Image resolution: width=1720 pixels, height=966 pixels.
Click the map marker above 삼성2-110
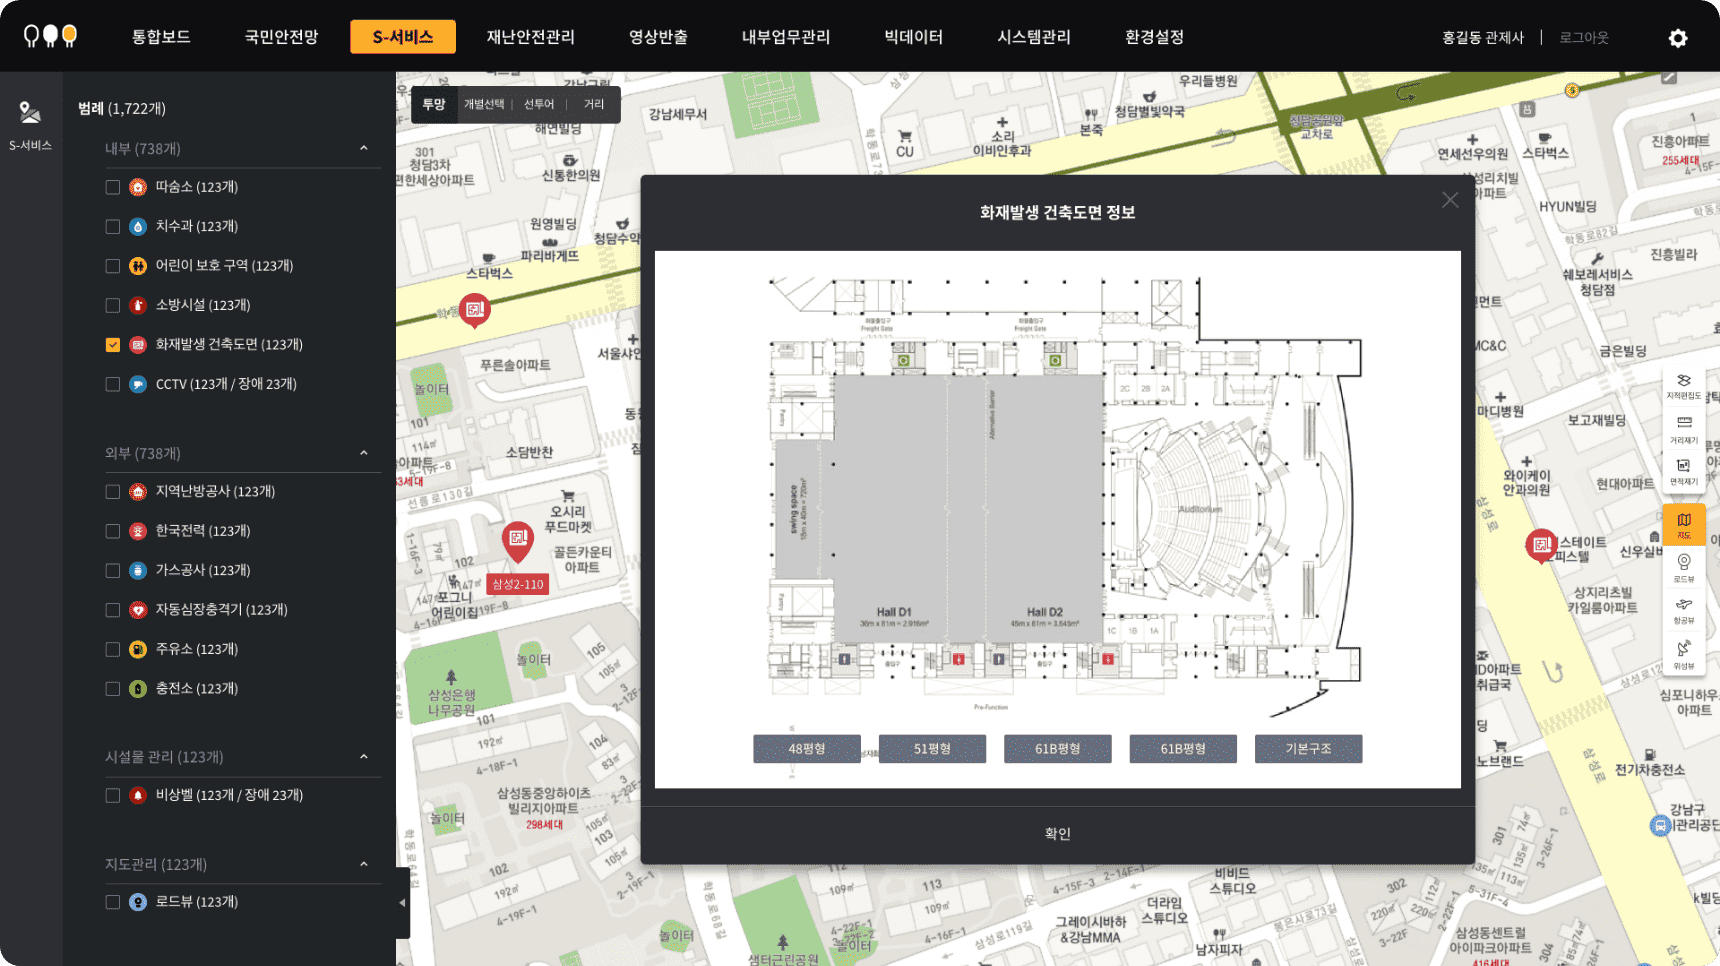click(x=517, y=543)
